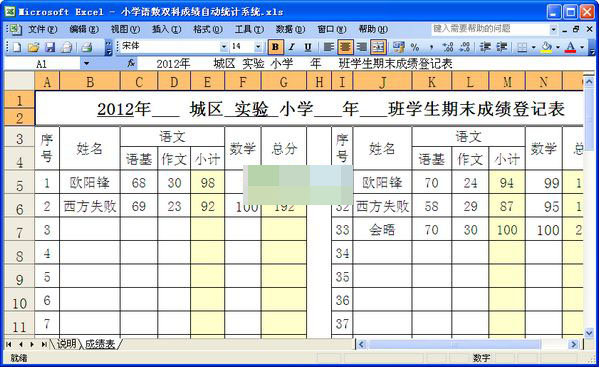The image size is (599, 367).
Task: Open help question box dropdown
Action: [553, 29]
